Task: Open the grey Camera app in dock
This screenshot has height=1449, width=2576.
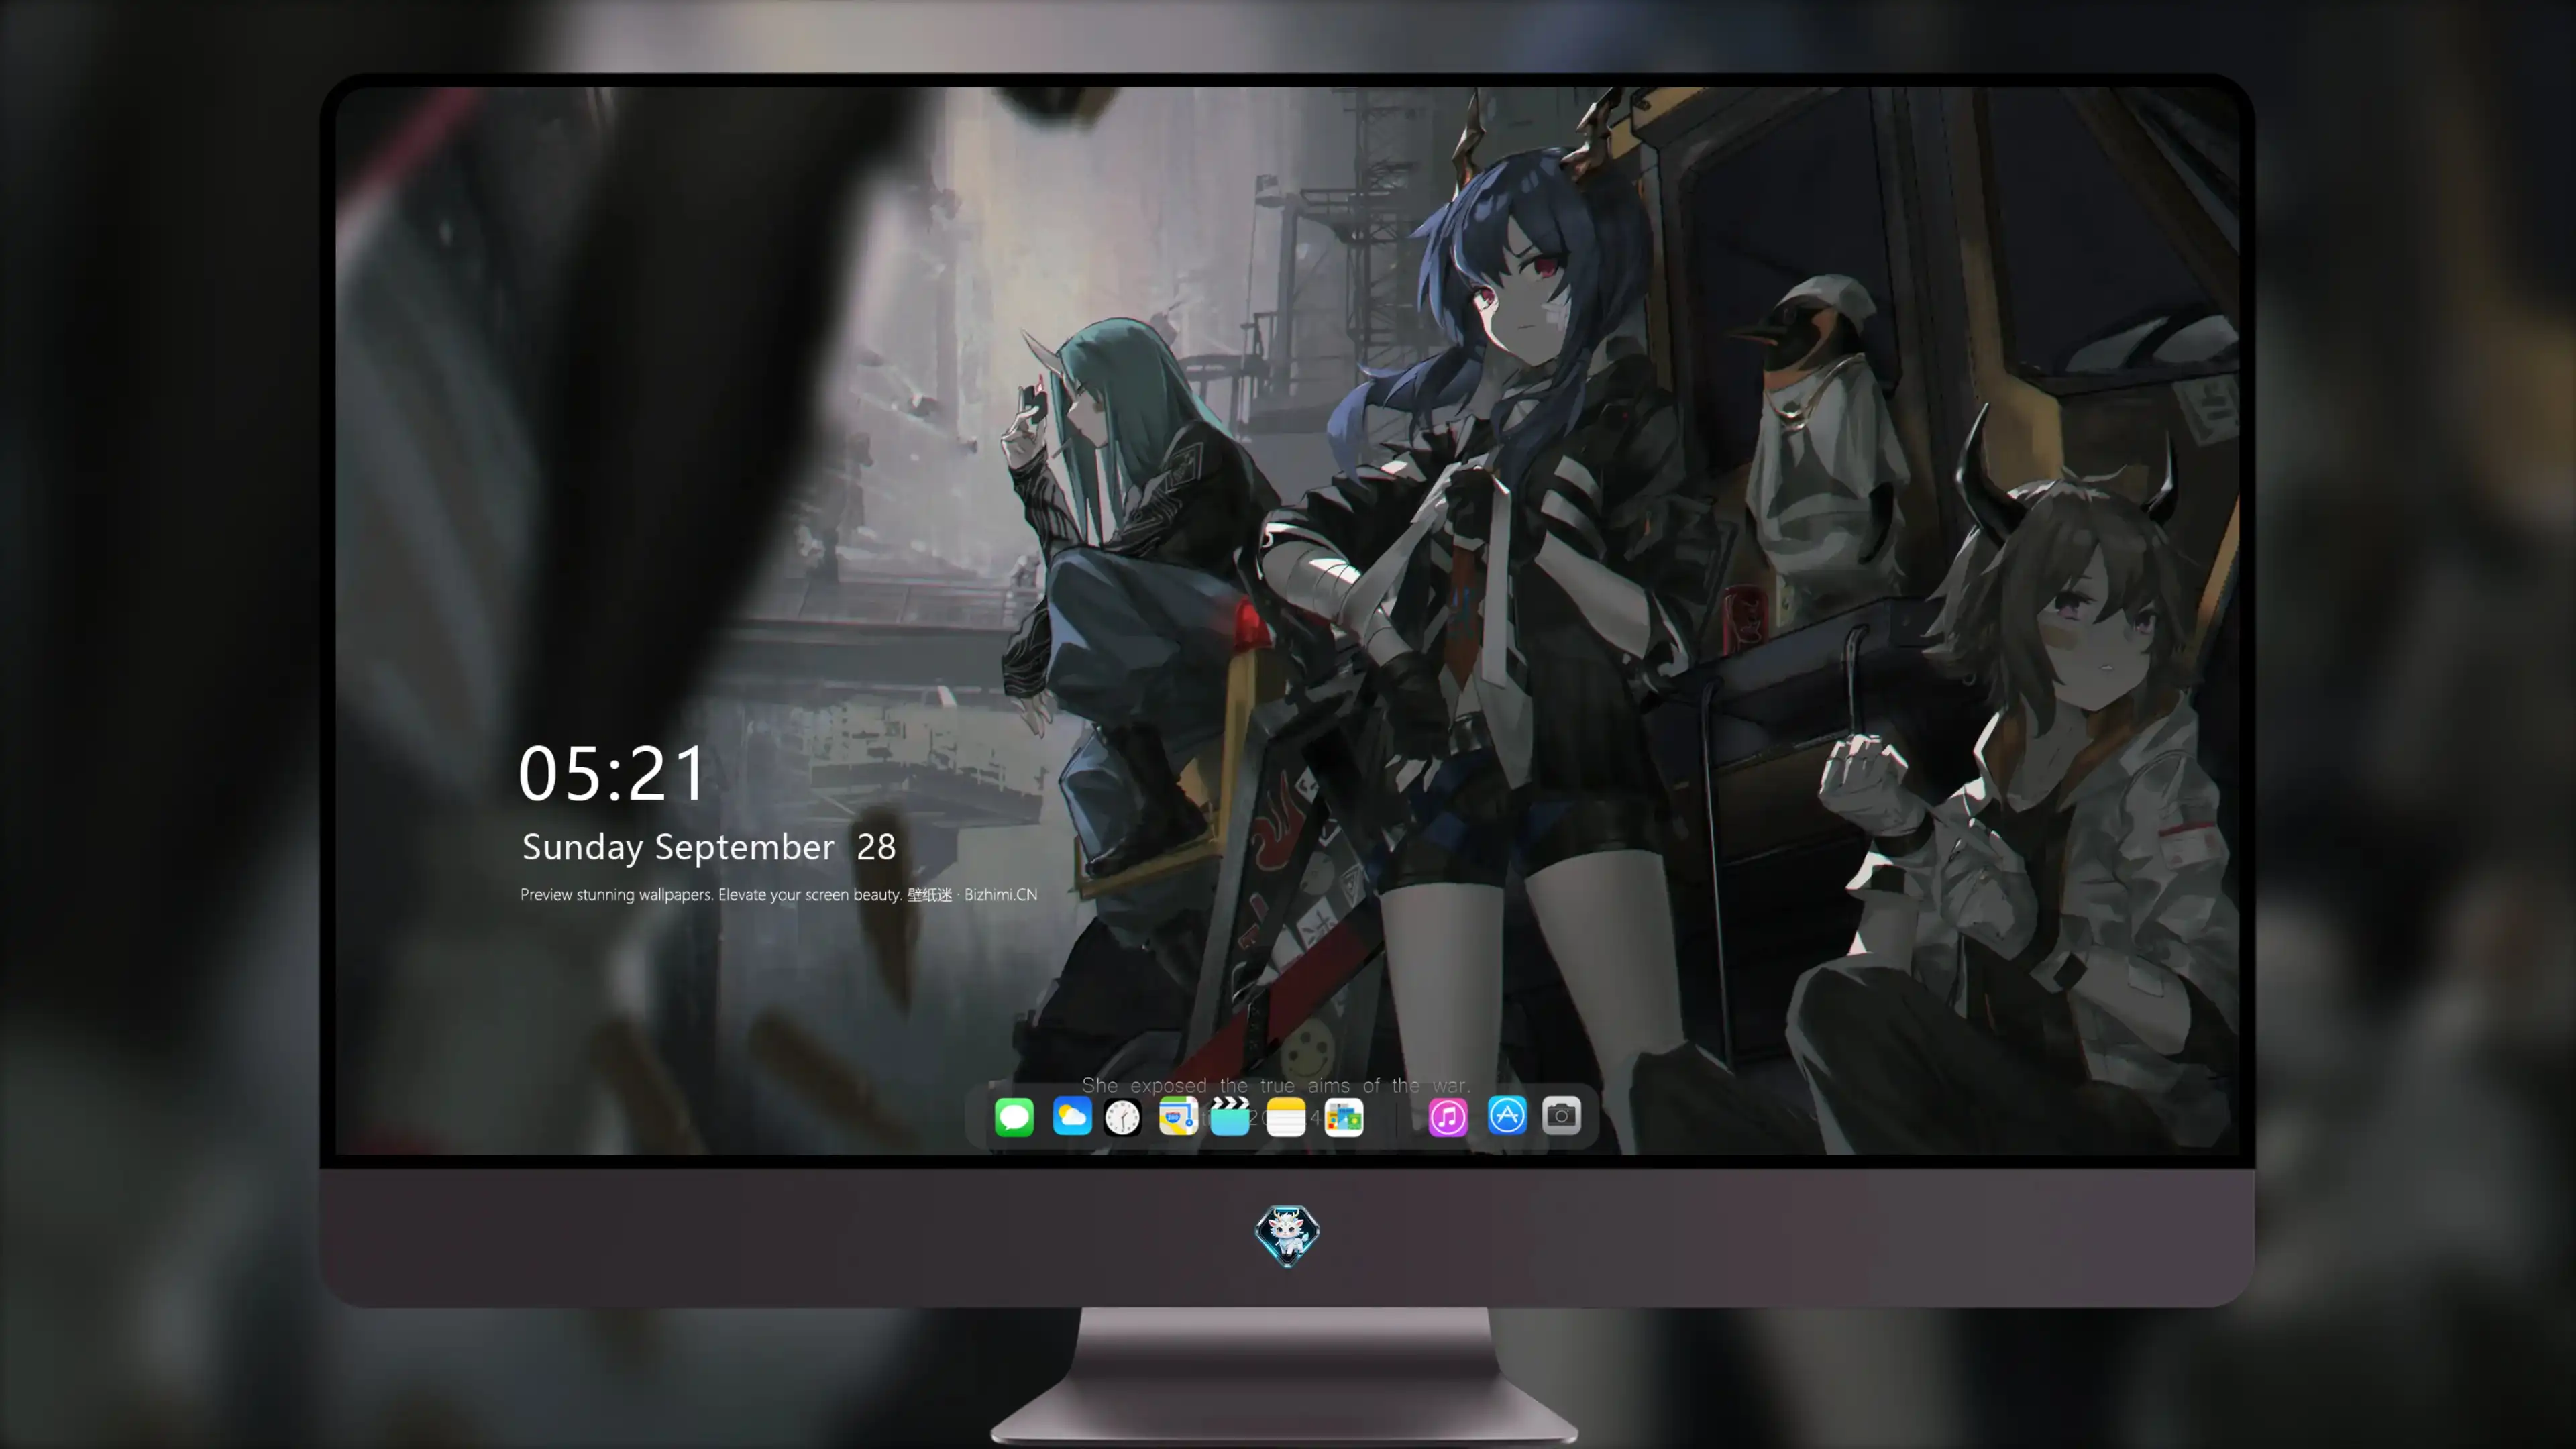Action: pyautogui.click(x=1561, y=1115)
